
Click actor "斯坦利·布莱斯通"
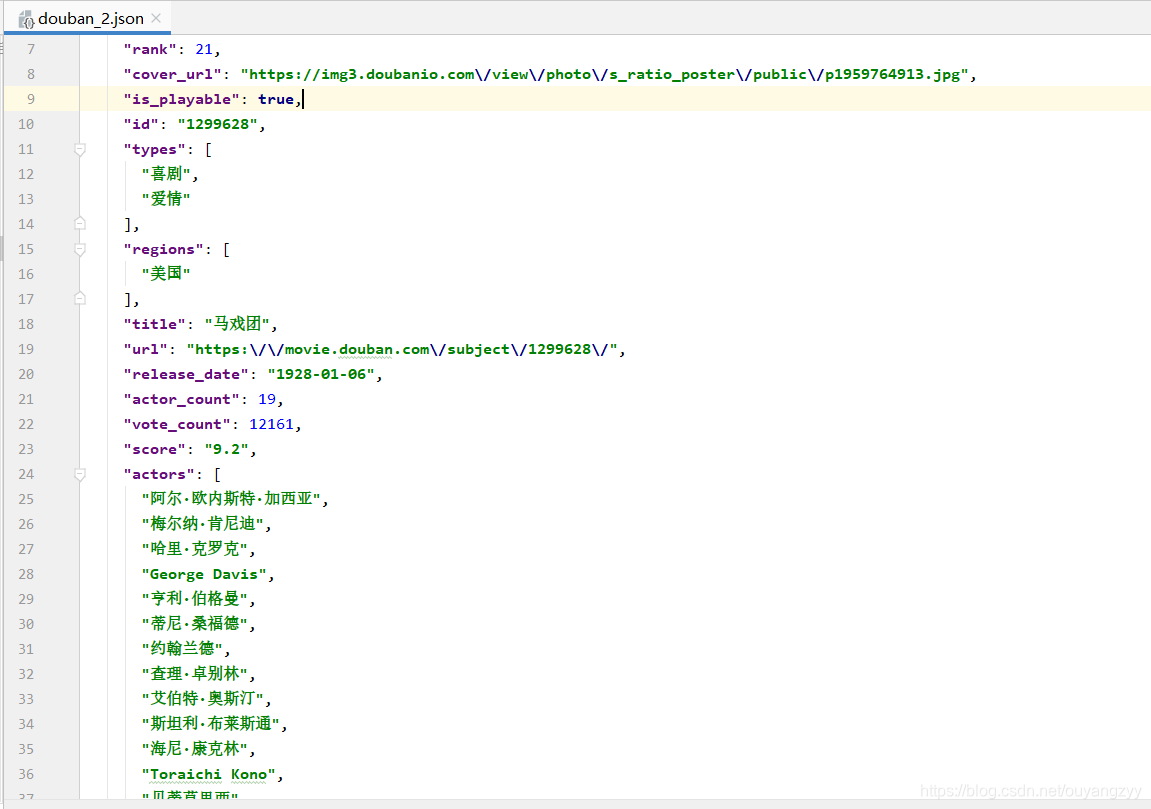pos(211,724)
